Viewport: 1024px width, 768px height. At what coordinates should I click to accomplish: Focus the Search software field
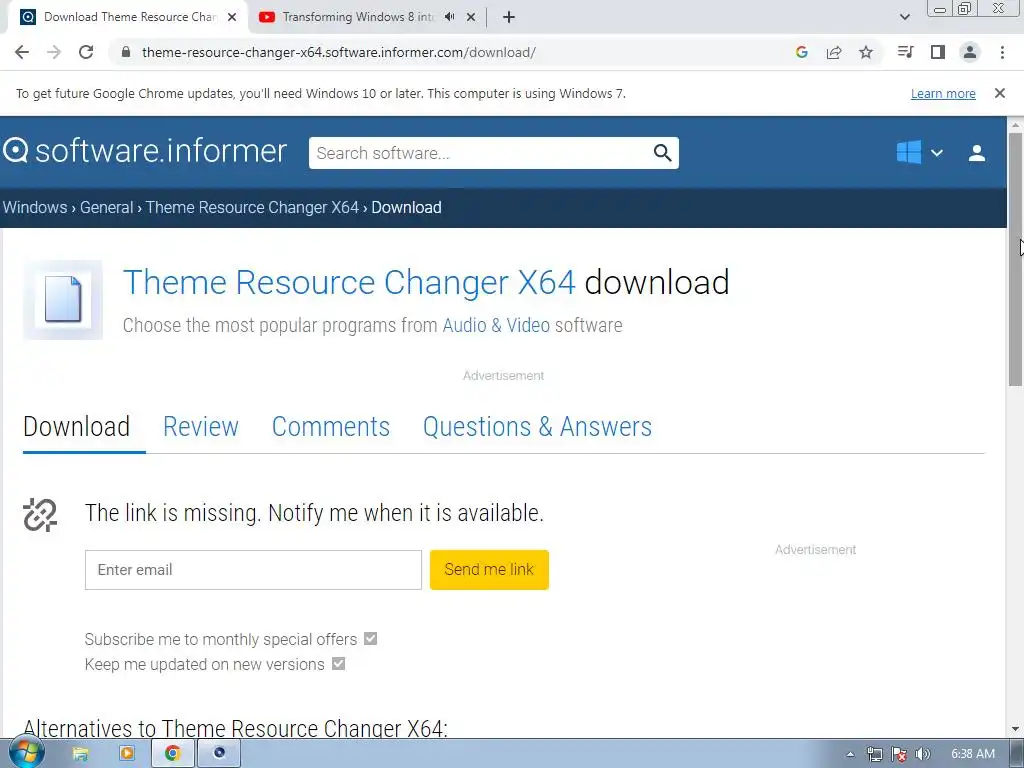click(x=480, y=153)
